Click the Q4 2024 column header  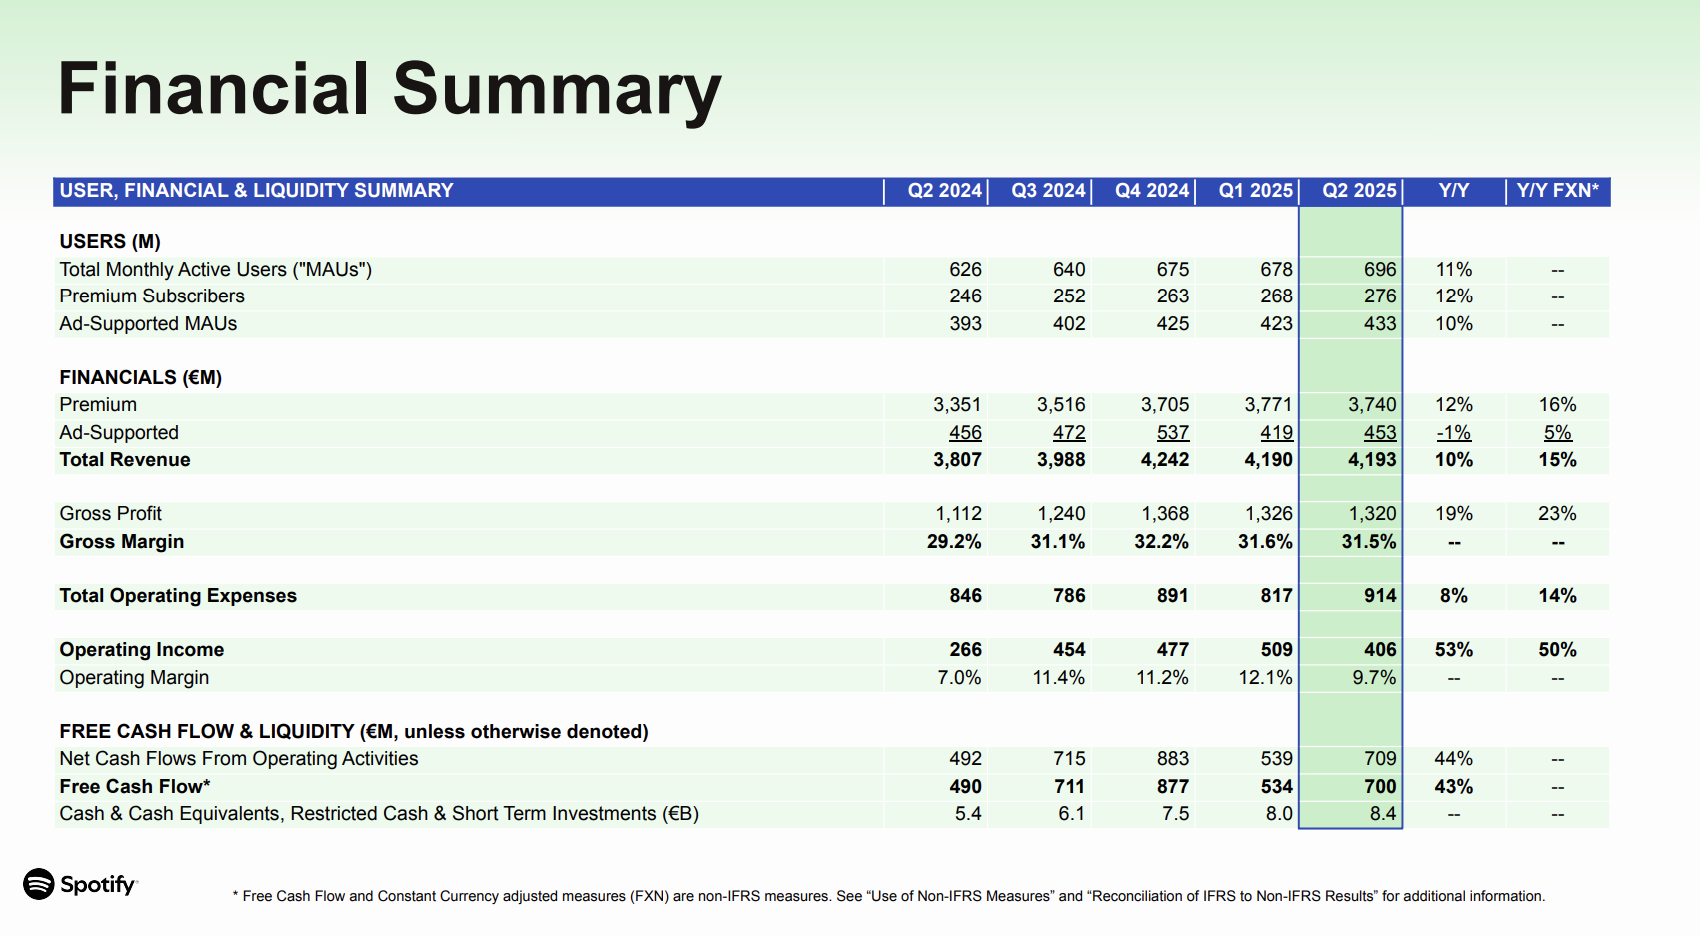[x=1151, y=191]
